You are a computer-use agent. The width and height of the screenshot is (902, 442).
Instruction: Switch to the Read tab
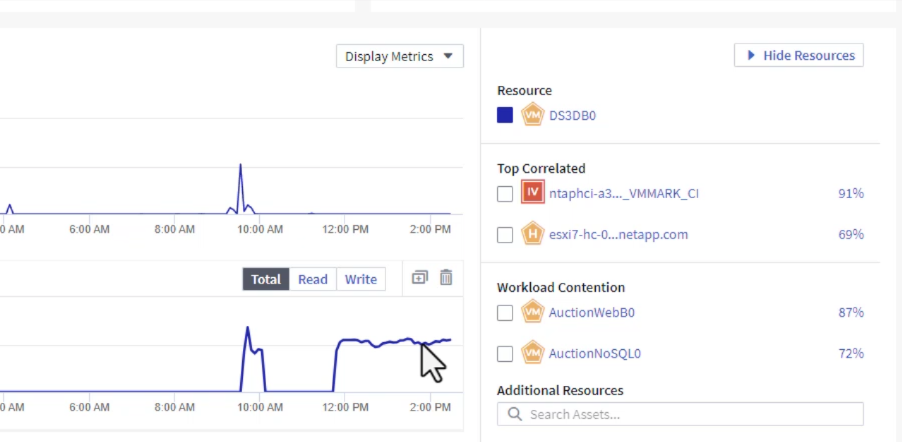pos(312,280)
